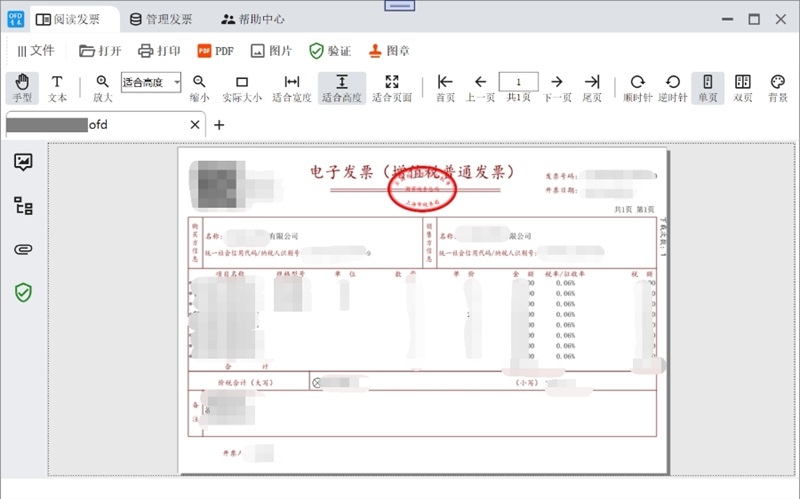Go to 下一页 next page
This screenshot has height=499, width=800.
(x=557, y=88)
